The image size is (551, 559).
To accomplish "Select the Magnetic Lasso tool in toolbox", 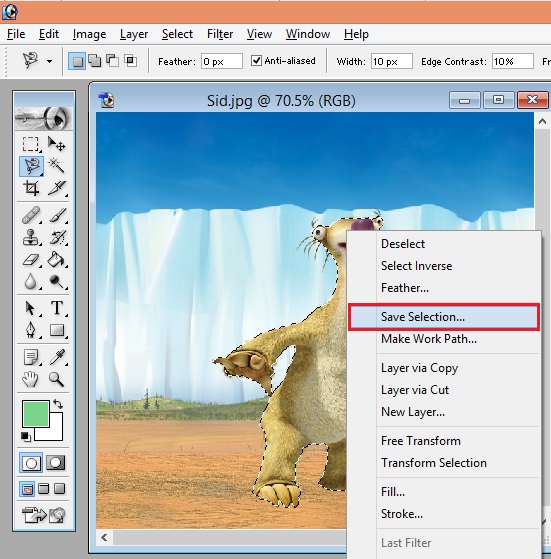I will coord(31,166).
